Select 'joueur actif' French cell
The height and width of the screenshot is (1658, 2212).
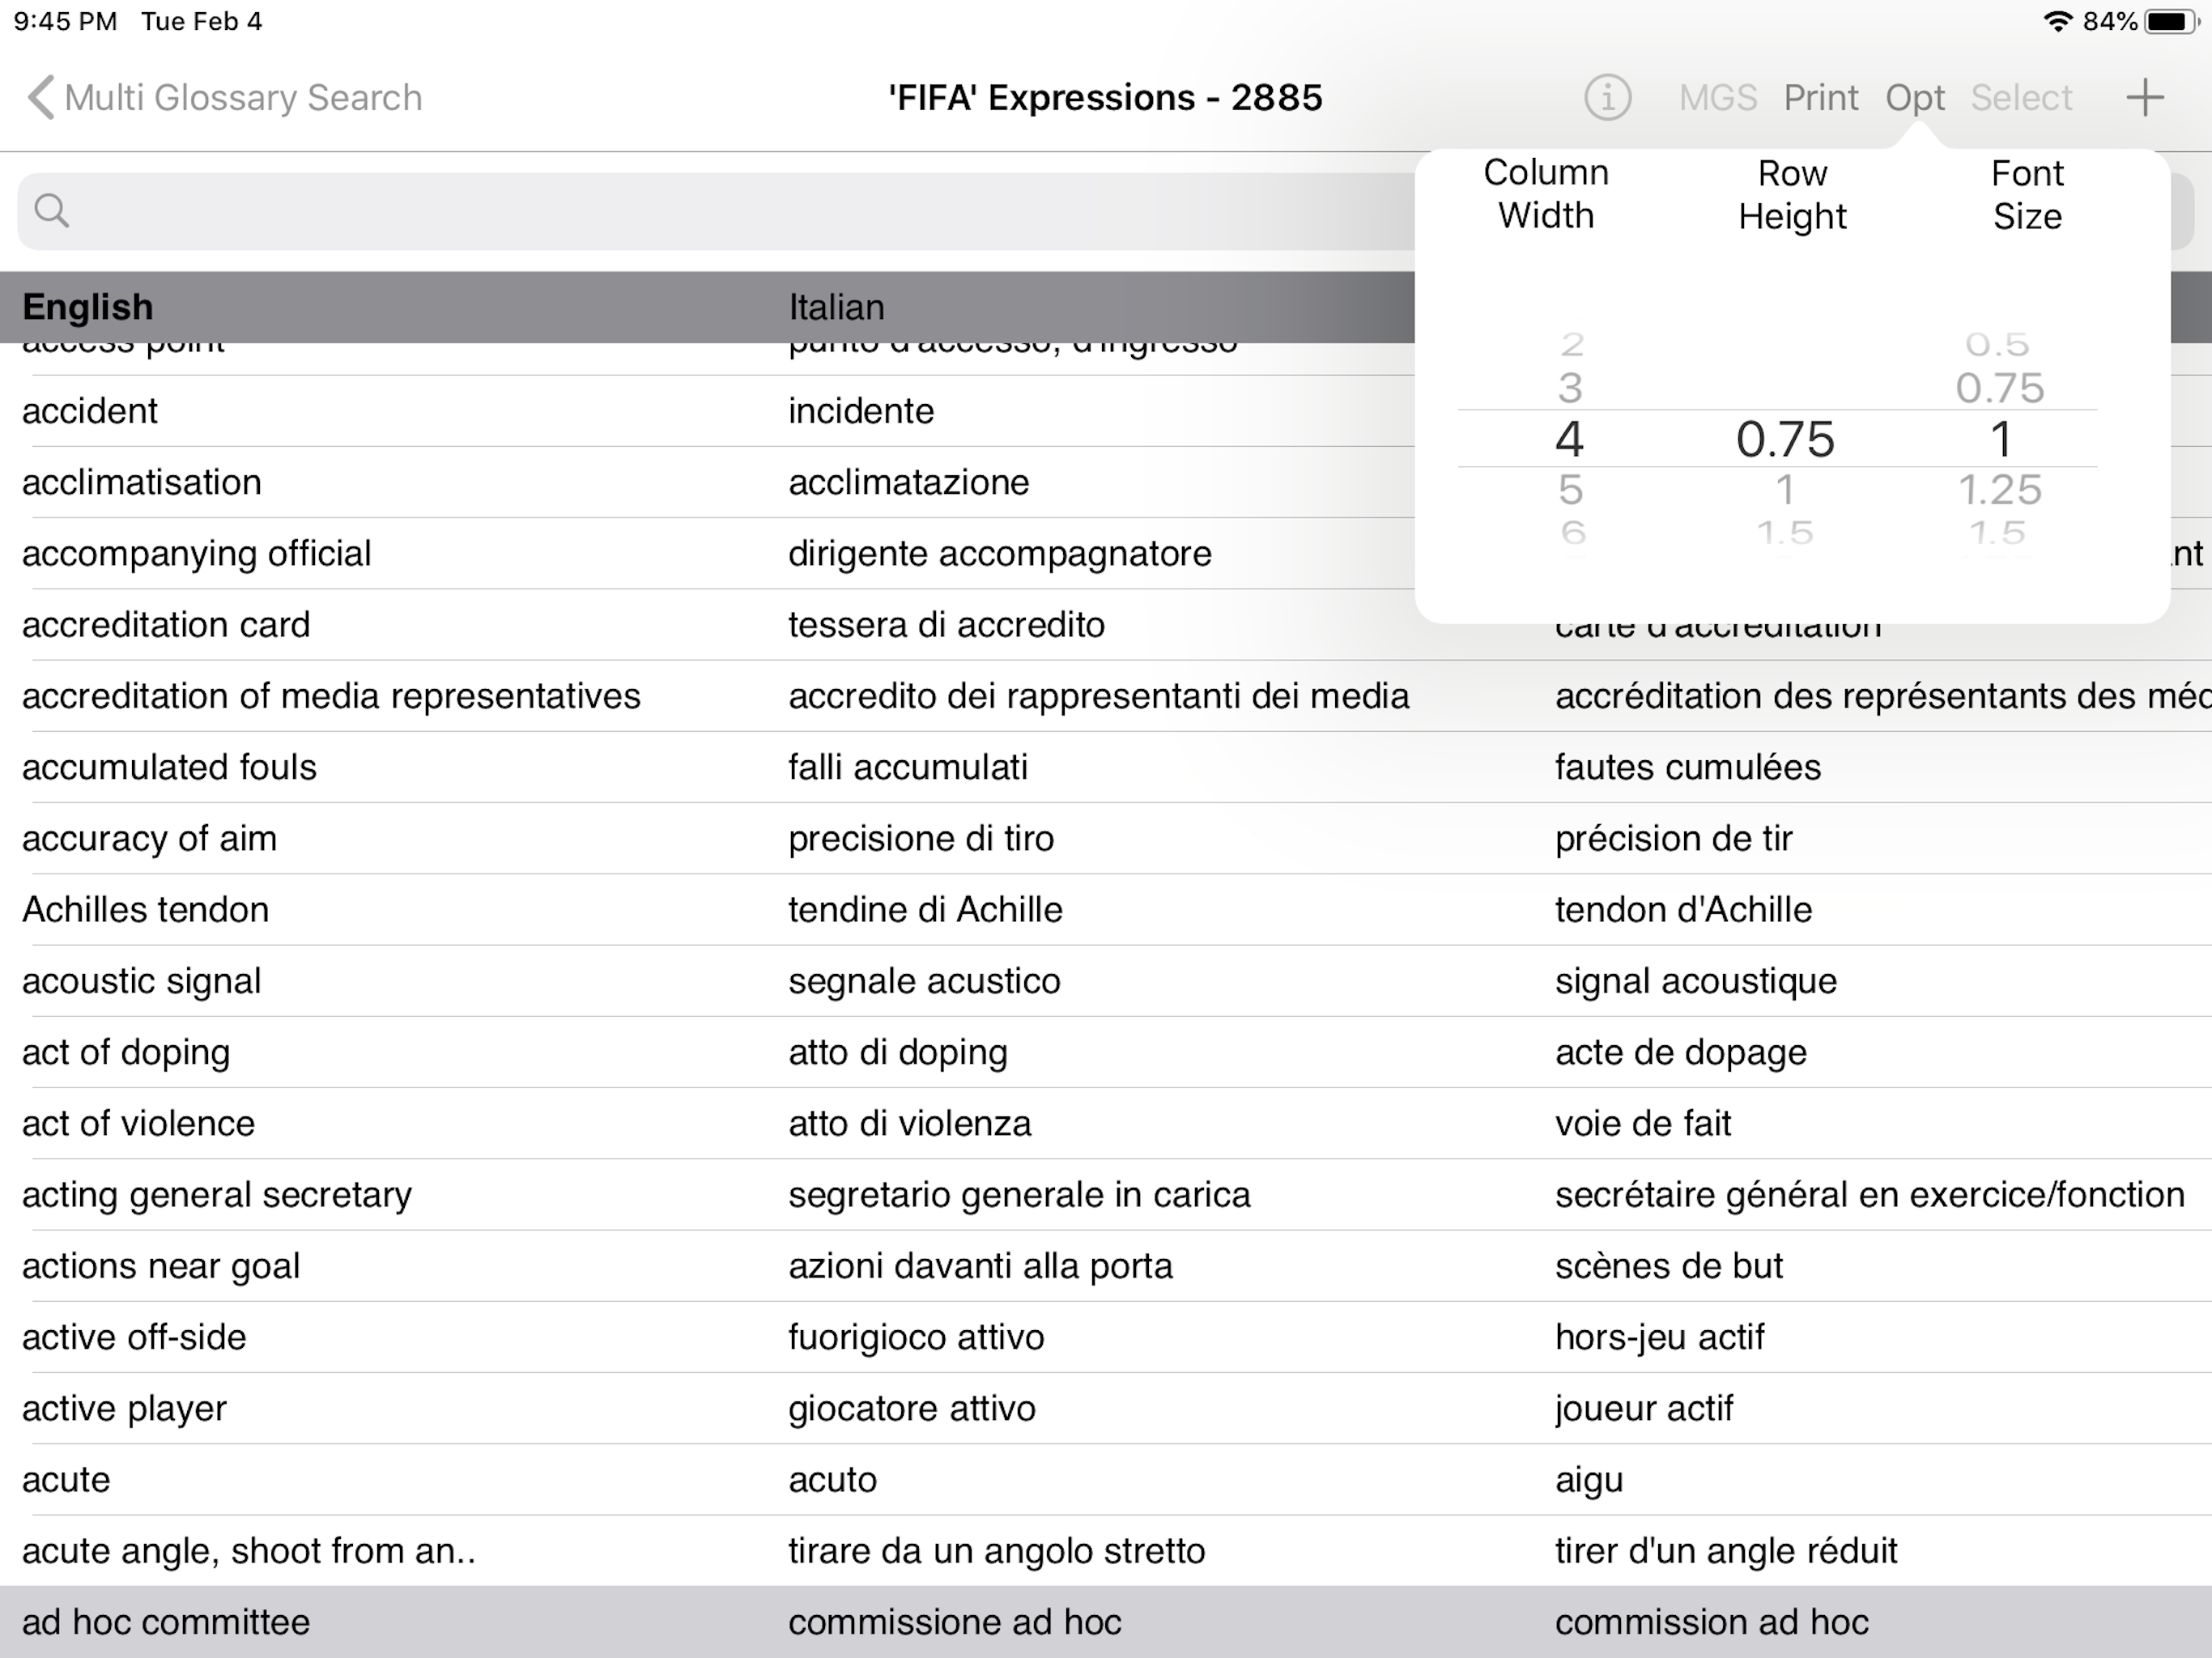click(x=1644, y=1408)
